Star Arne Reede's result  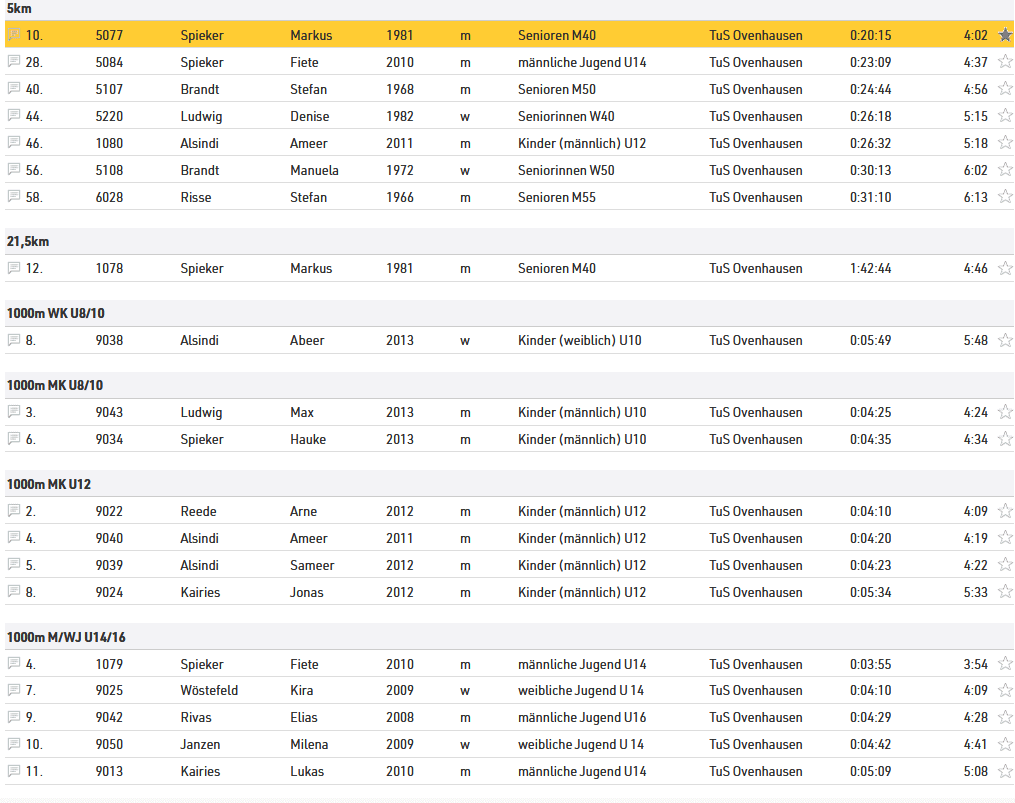pos(1005,510)
